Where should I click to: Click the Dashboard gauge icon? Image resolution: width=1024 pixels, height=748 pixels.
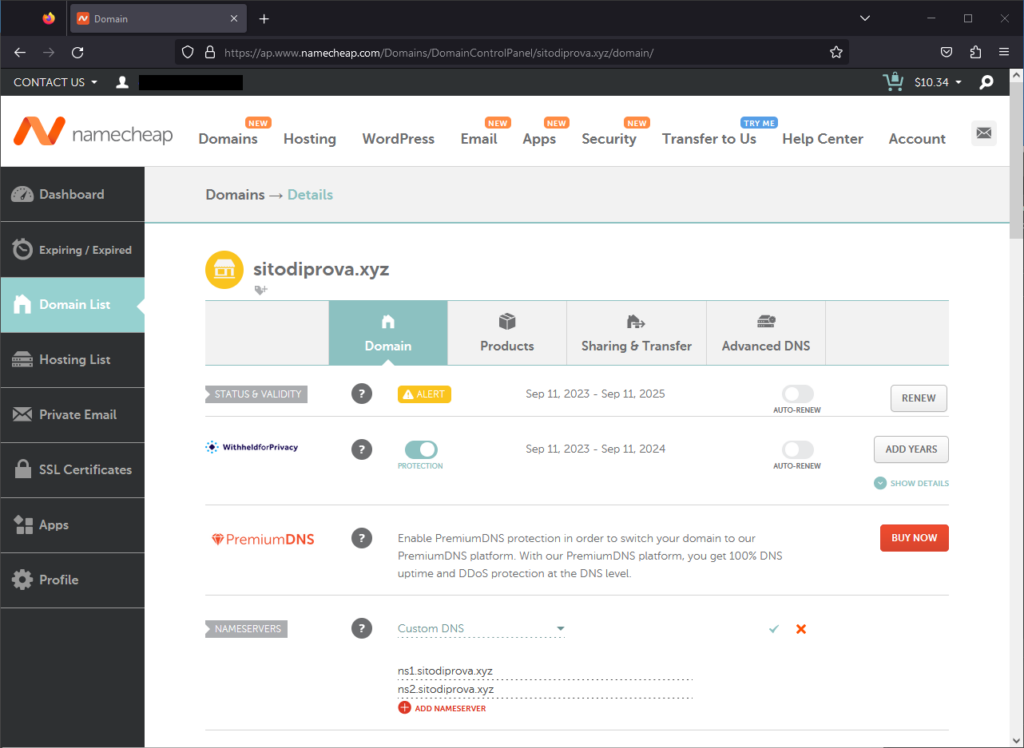(22, 194)
